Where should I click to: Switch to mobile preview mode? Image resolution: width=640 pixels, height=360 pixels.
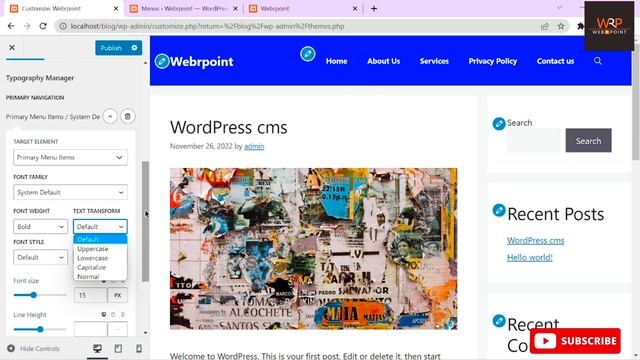coord(139,349)
